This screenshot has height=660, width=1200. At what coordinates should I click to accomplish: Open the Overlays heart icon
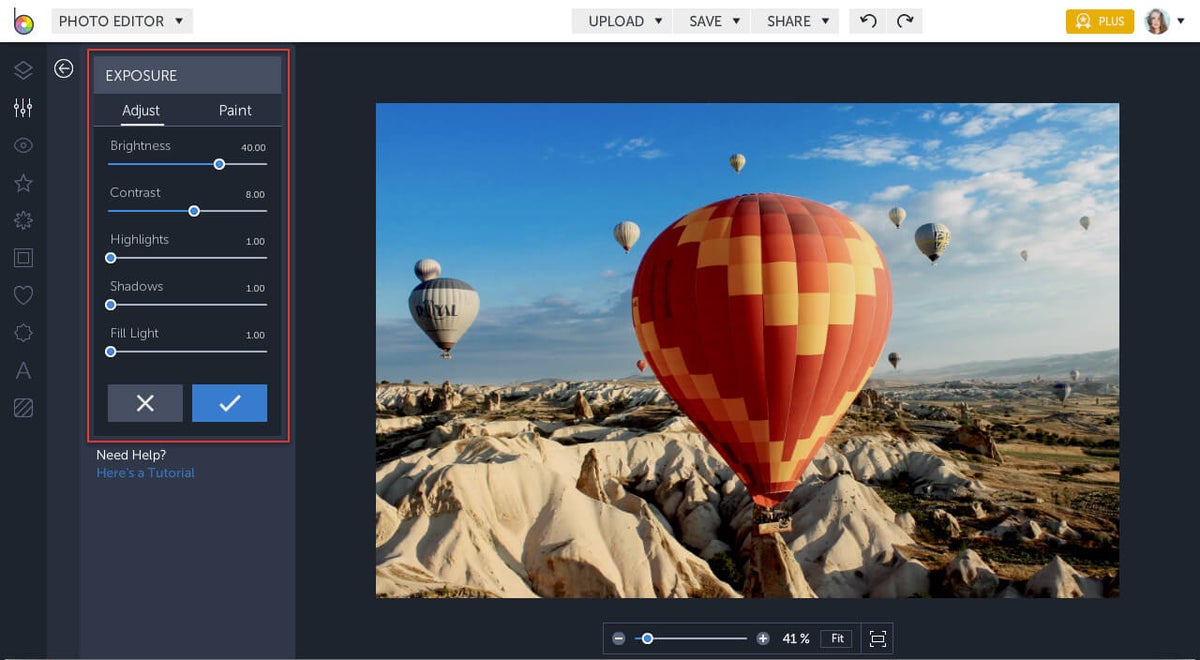23,295
